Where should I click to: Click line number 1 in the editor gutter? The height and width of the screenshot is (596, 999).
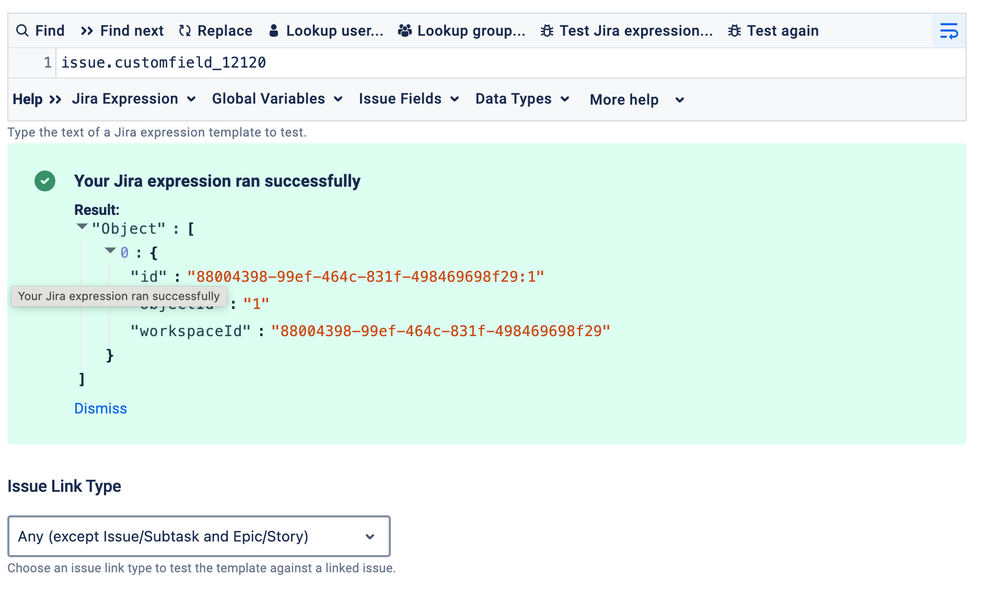click(x=47, y=62)
